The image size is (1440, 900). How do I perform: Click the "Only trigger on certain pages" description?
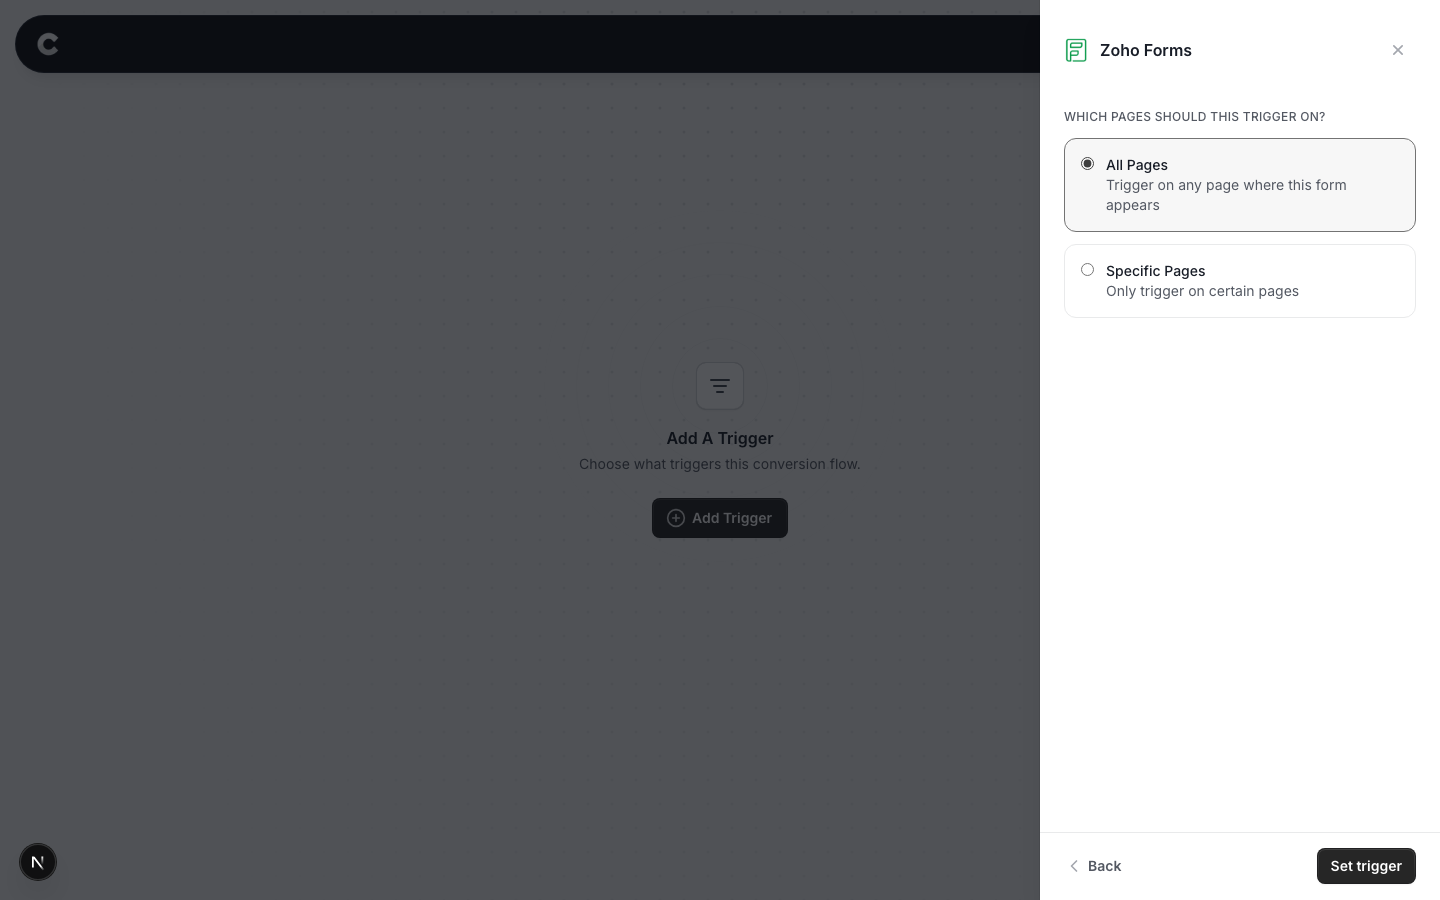click(1202, 291)
